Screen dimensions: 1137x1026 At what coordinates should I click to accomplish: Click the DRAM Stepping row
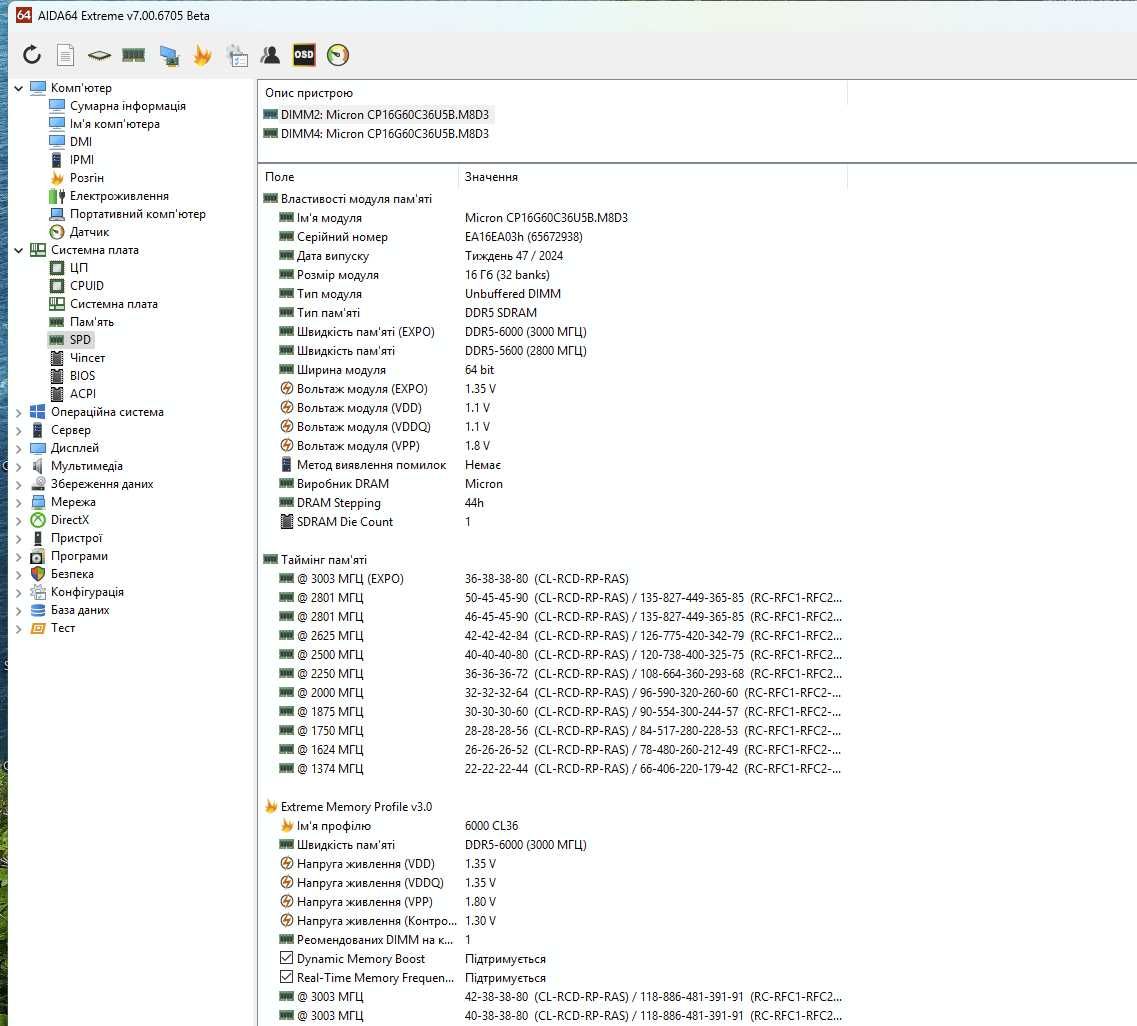point(553,502)
